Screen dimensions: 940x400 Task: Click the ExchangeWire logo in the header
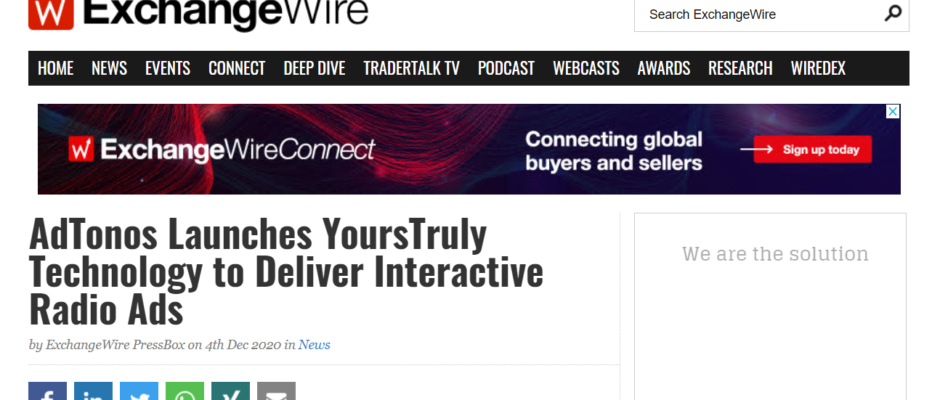(198, 13)
